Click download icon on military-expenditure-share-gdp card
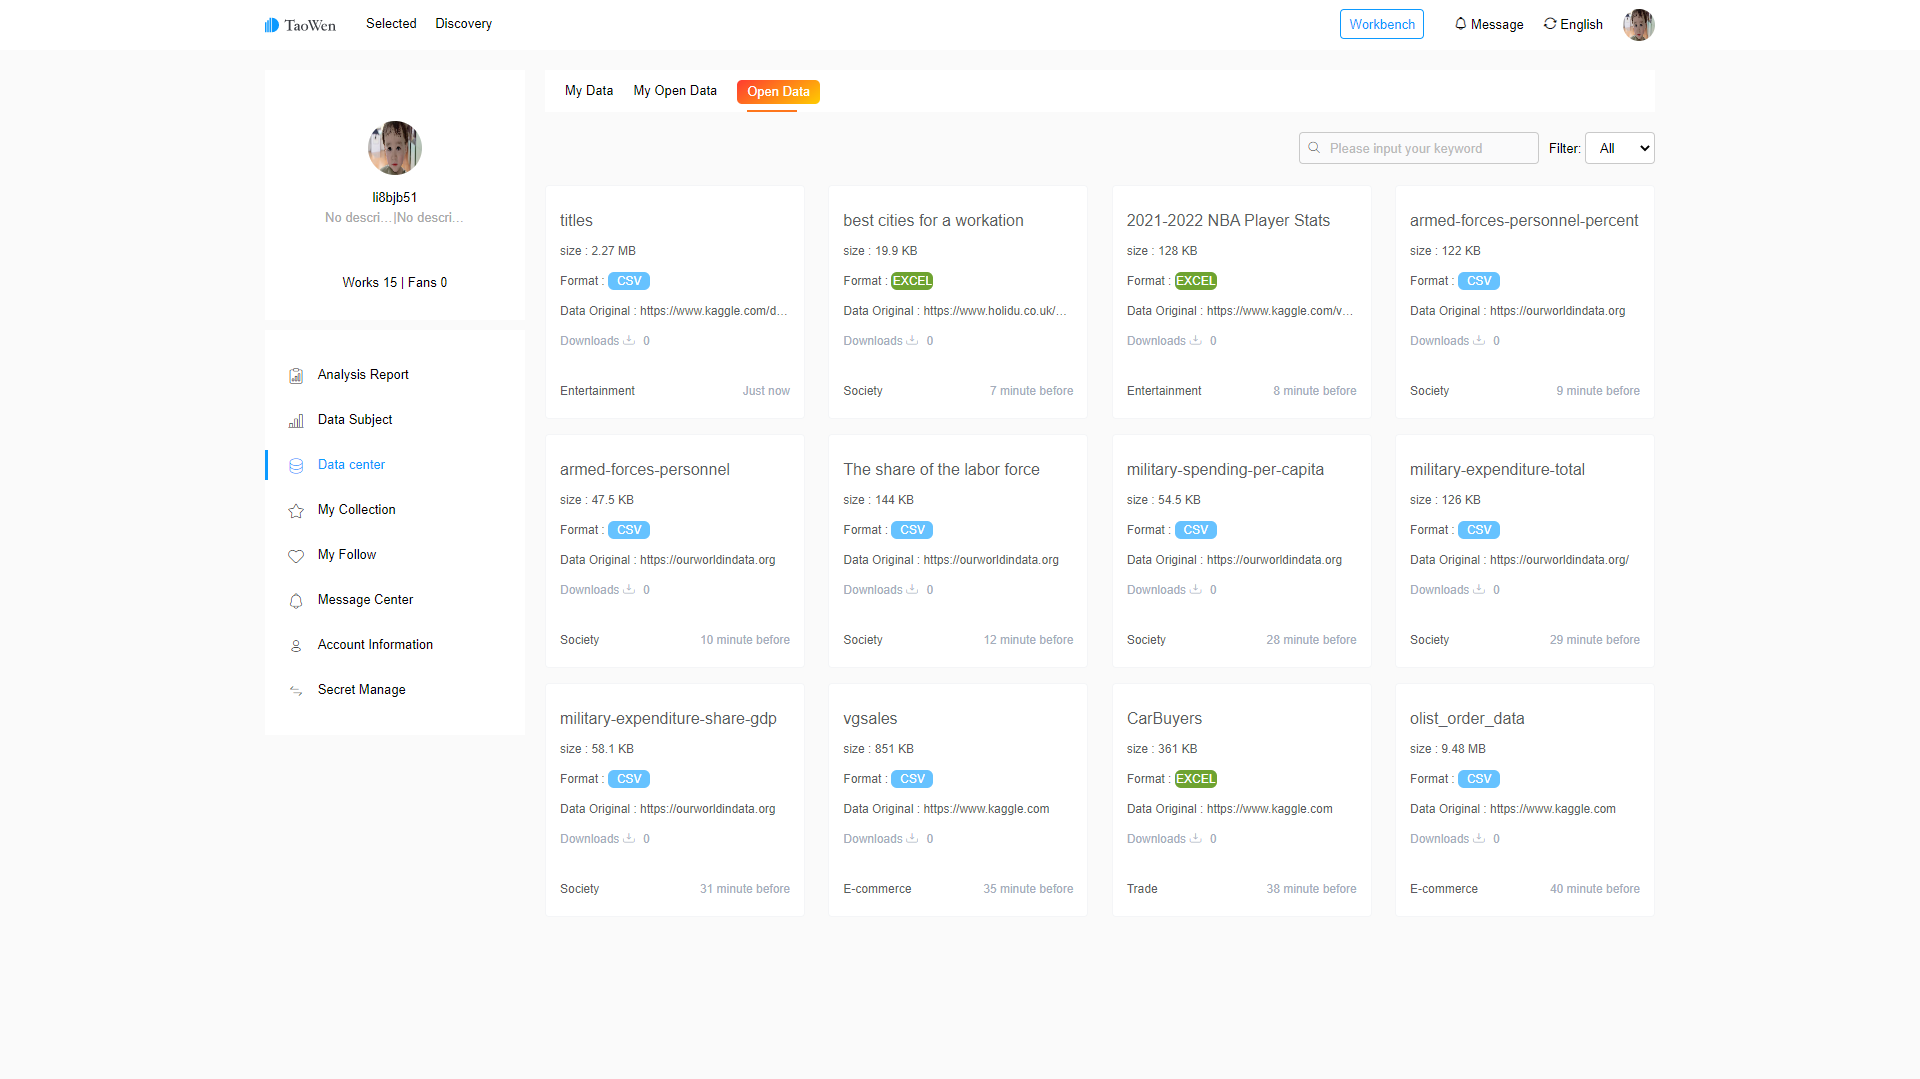This screenshot has height=1079, width=1920. 629,838
